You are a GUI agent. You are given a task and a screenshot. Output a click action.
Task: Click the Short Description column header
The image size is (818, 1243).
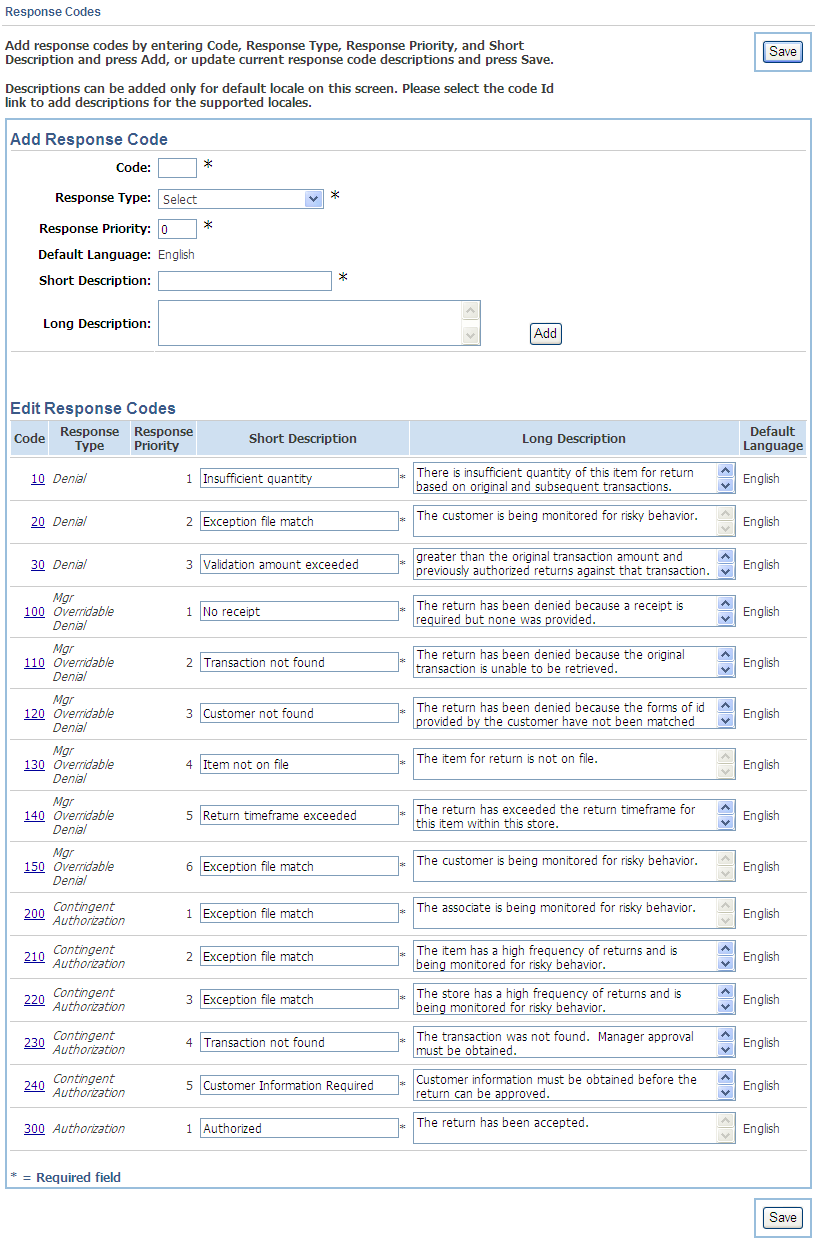tap(302, 437)
